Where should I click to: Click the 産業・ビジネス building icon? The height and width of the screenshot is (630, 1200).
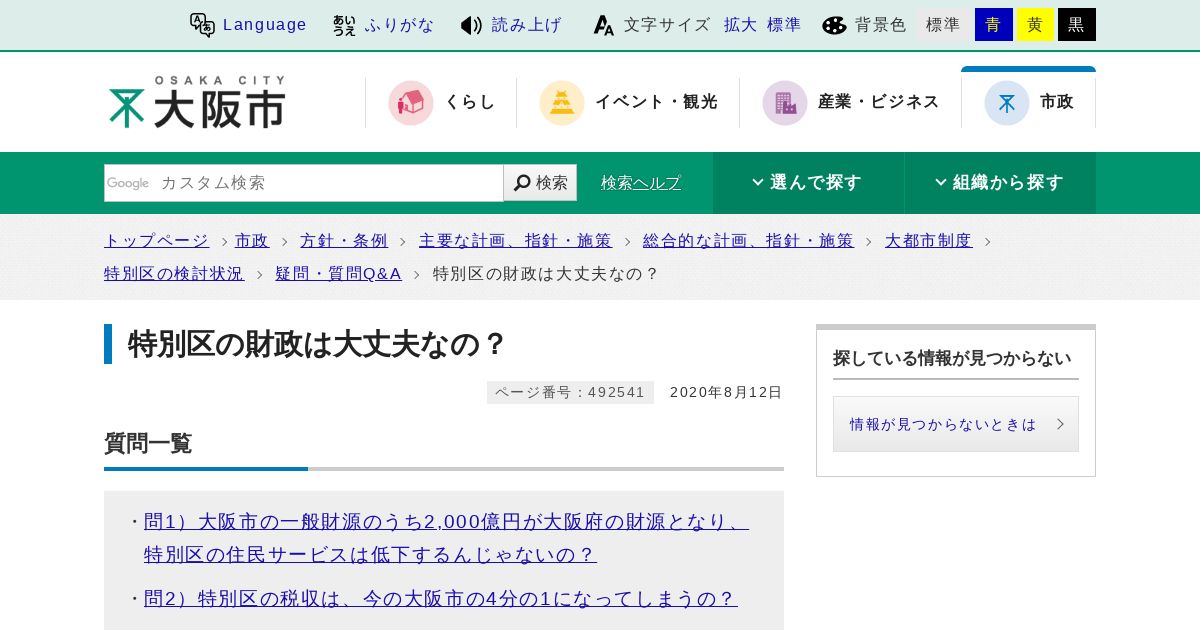(x=785, y=102)
